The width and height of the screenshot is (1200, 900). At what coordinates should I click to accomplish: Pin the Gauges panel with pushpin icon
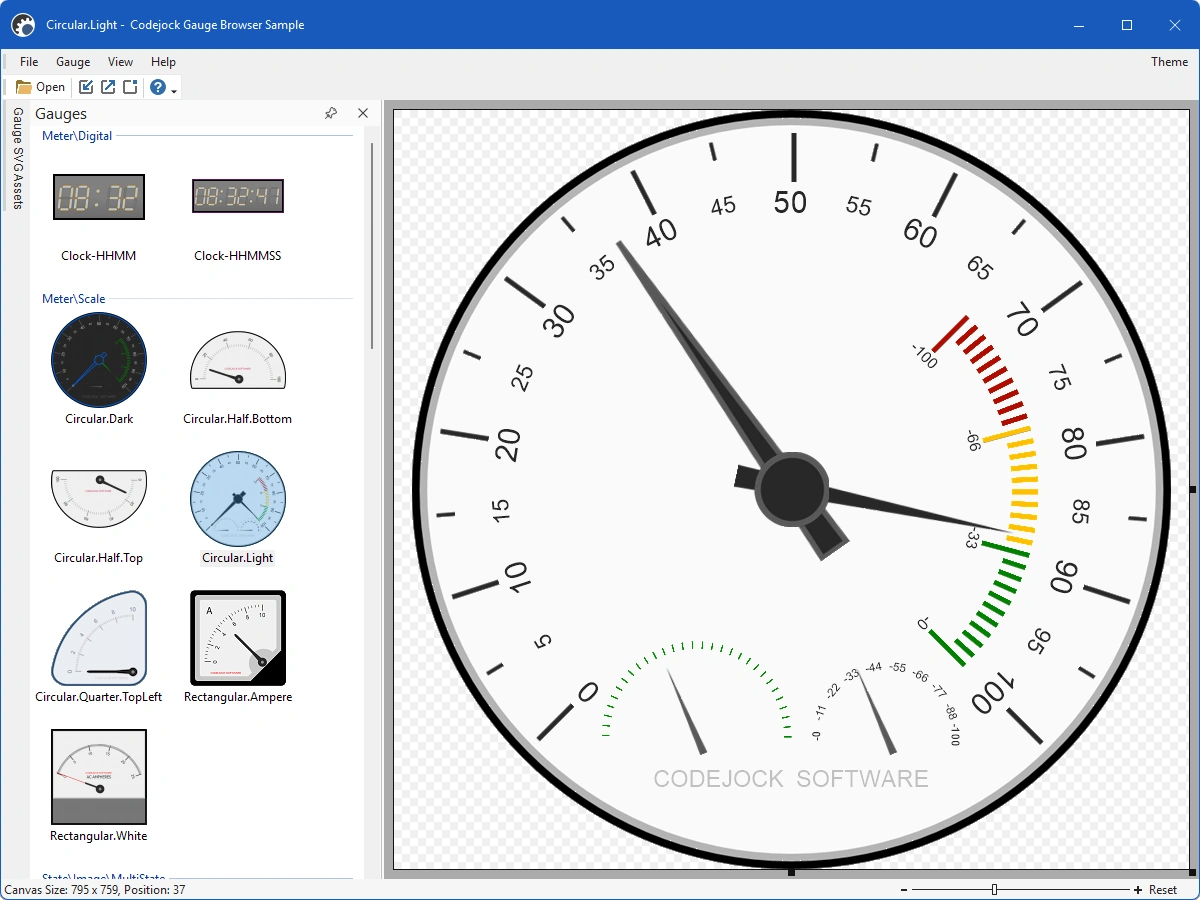tap(331, 114)
